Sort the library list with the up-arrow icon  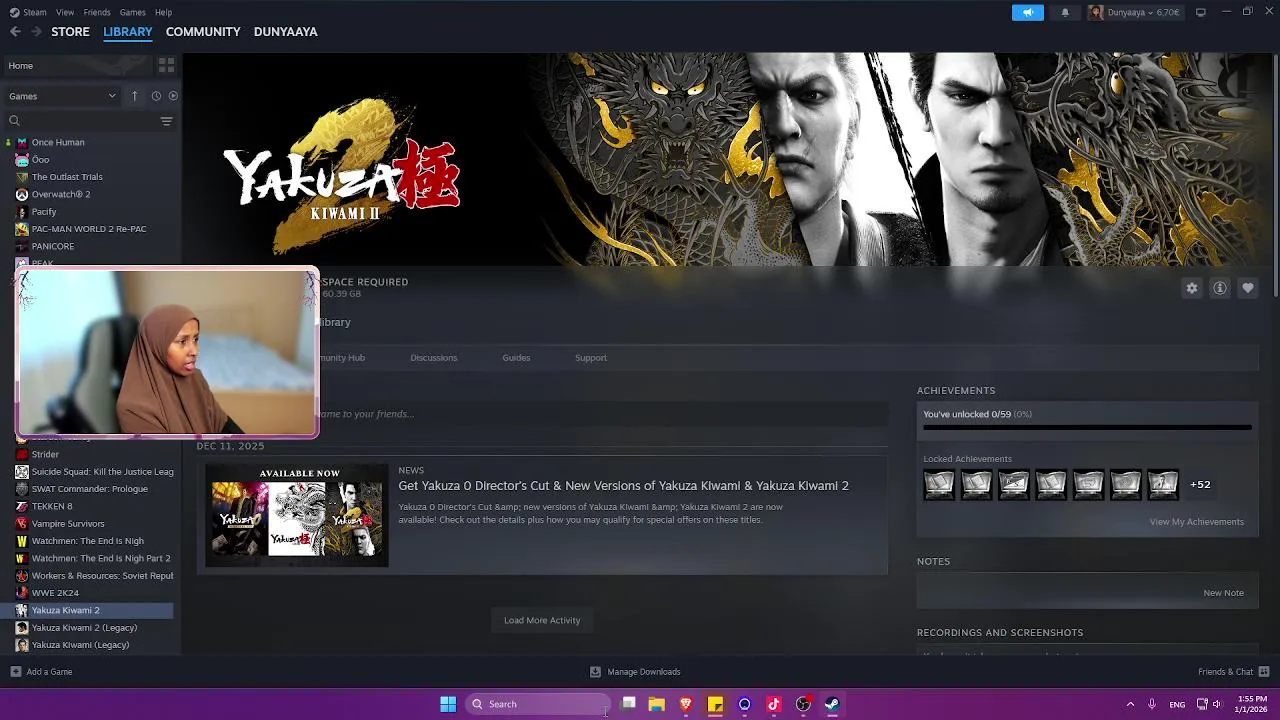point(134,96)
